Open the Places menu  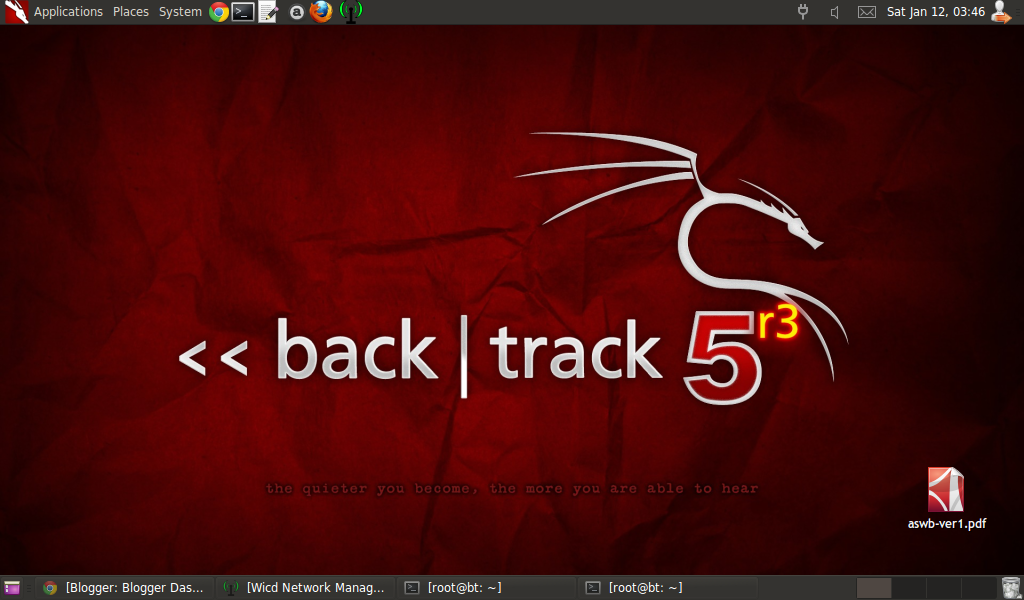(131, 12)
